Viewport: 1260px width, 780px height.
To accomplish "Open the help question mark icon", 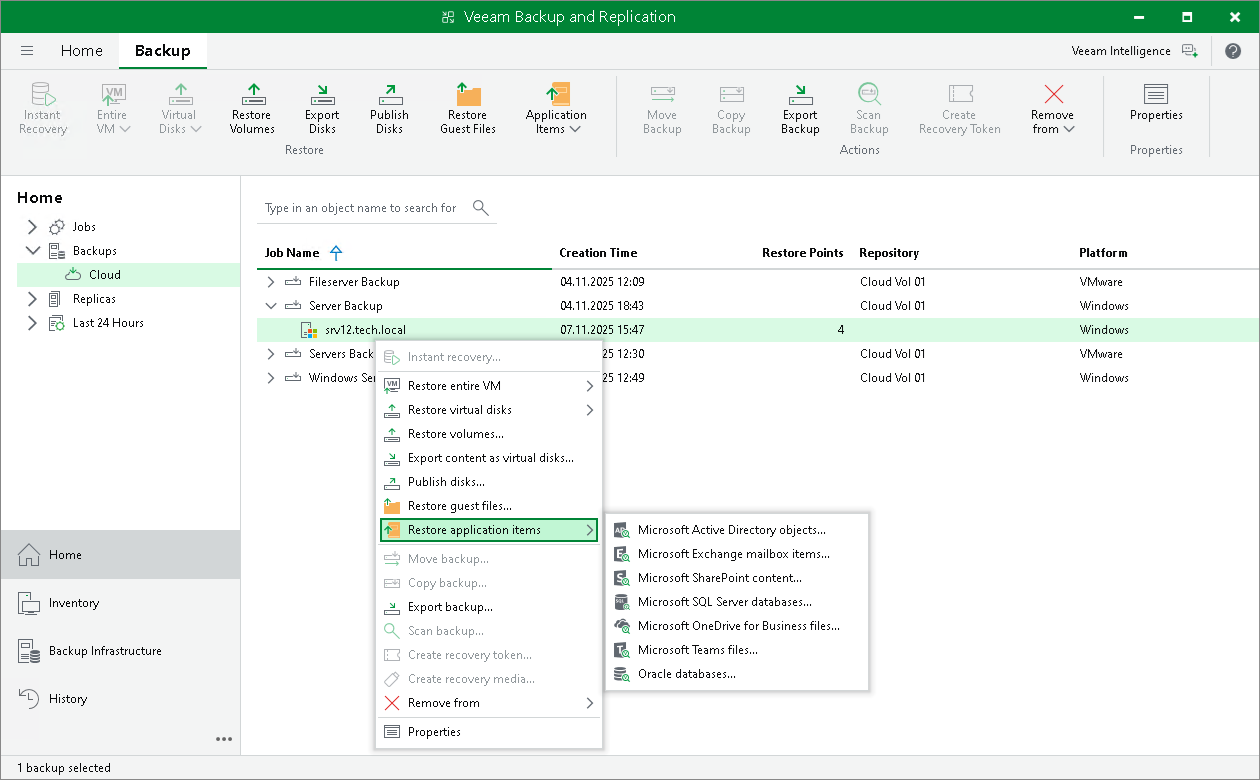I will click(1233, 51).
